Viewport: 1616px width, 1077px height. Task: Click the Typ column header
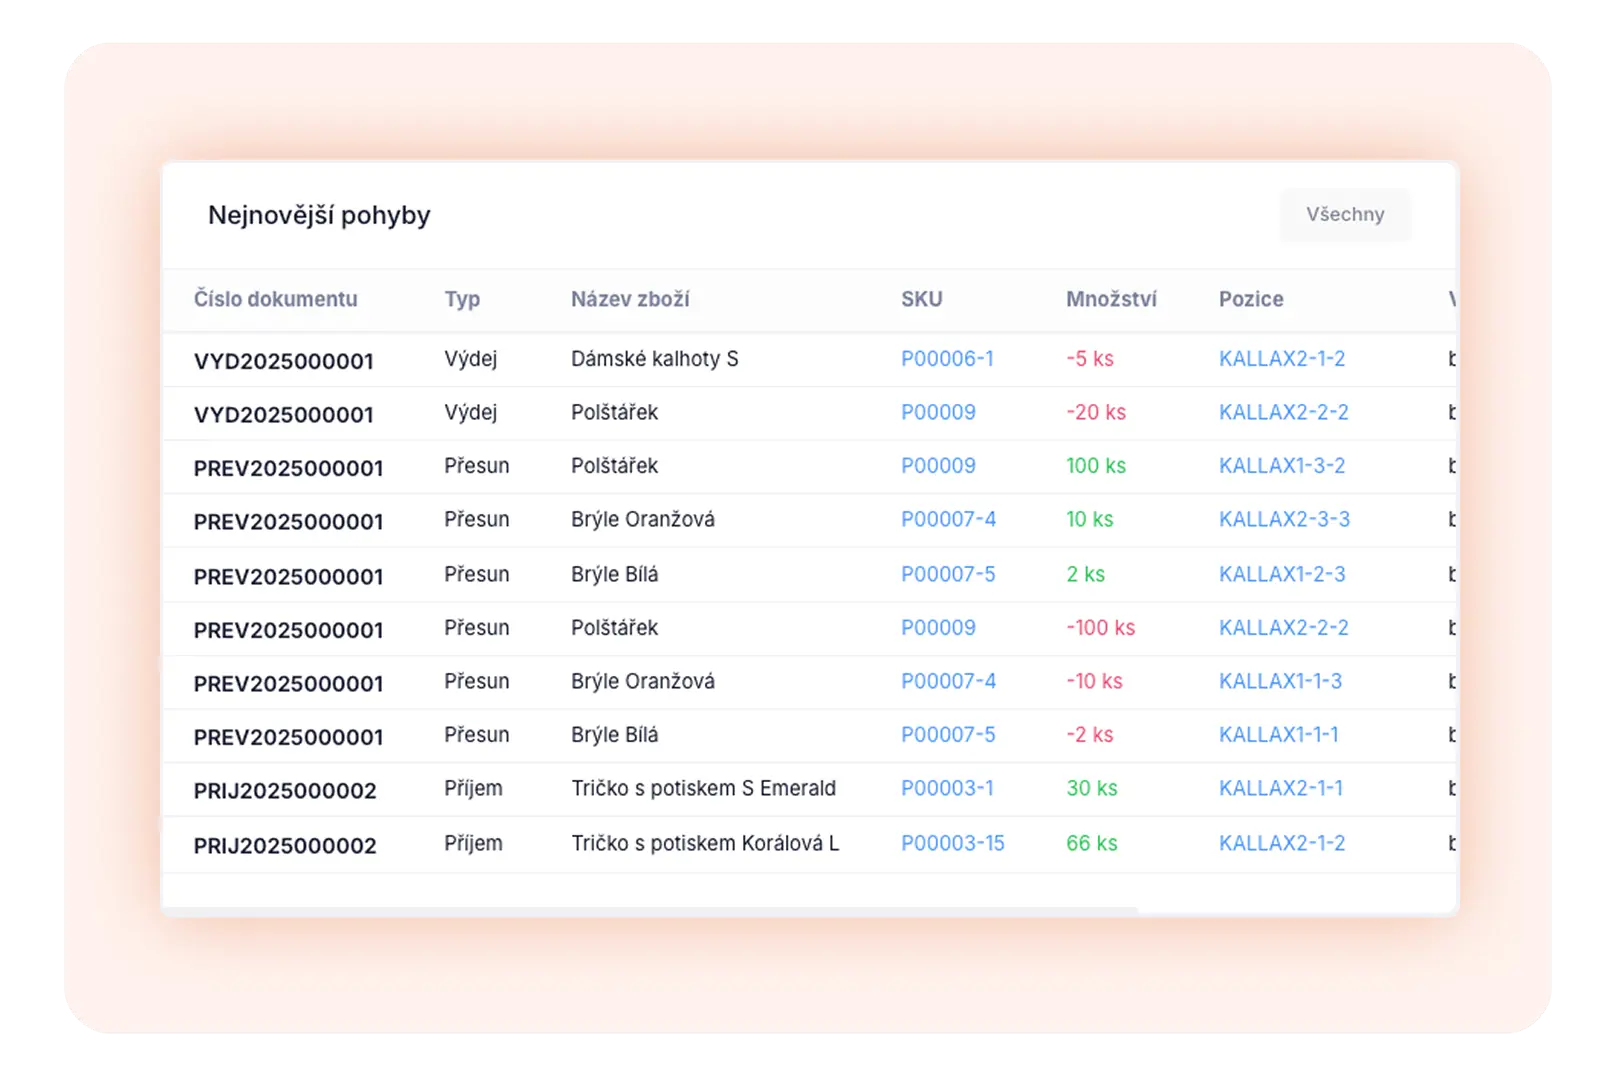462,299
